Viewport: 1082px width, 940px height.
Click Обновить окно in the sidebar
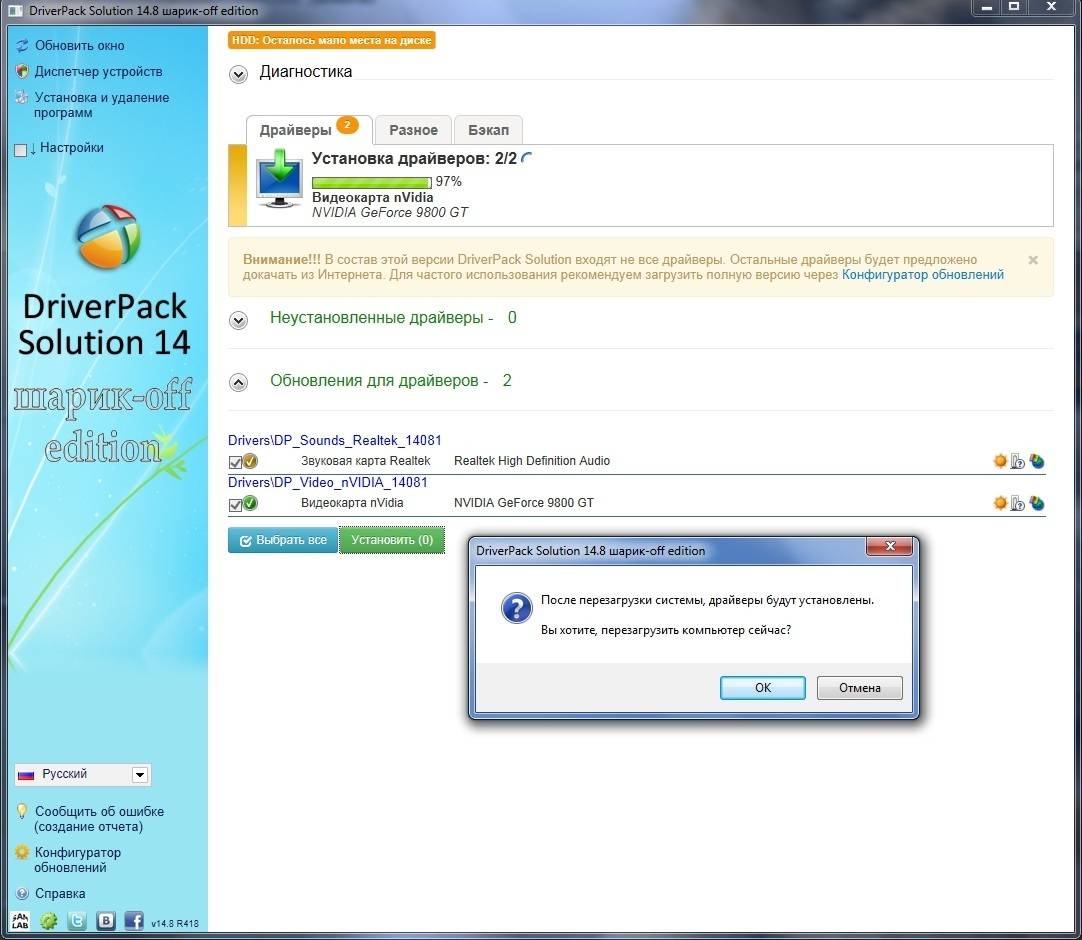[79, 46]
